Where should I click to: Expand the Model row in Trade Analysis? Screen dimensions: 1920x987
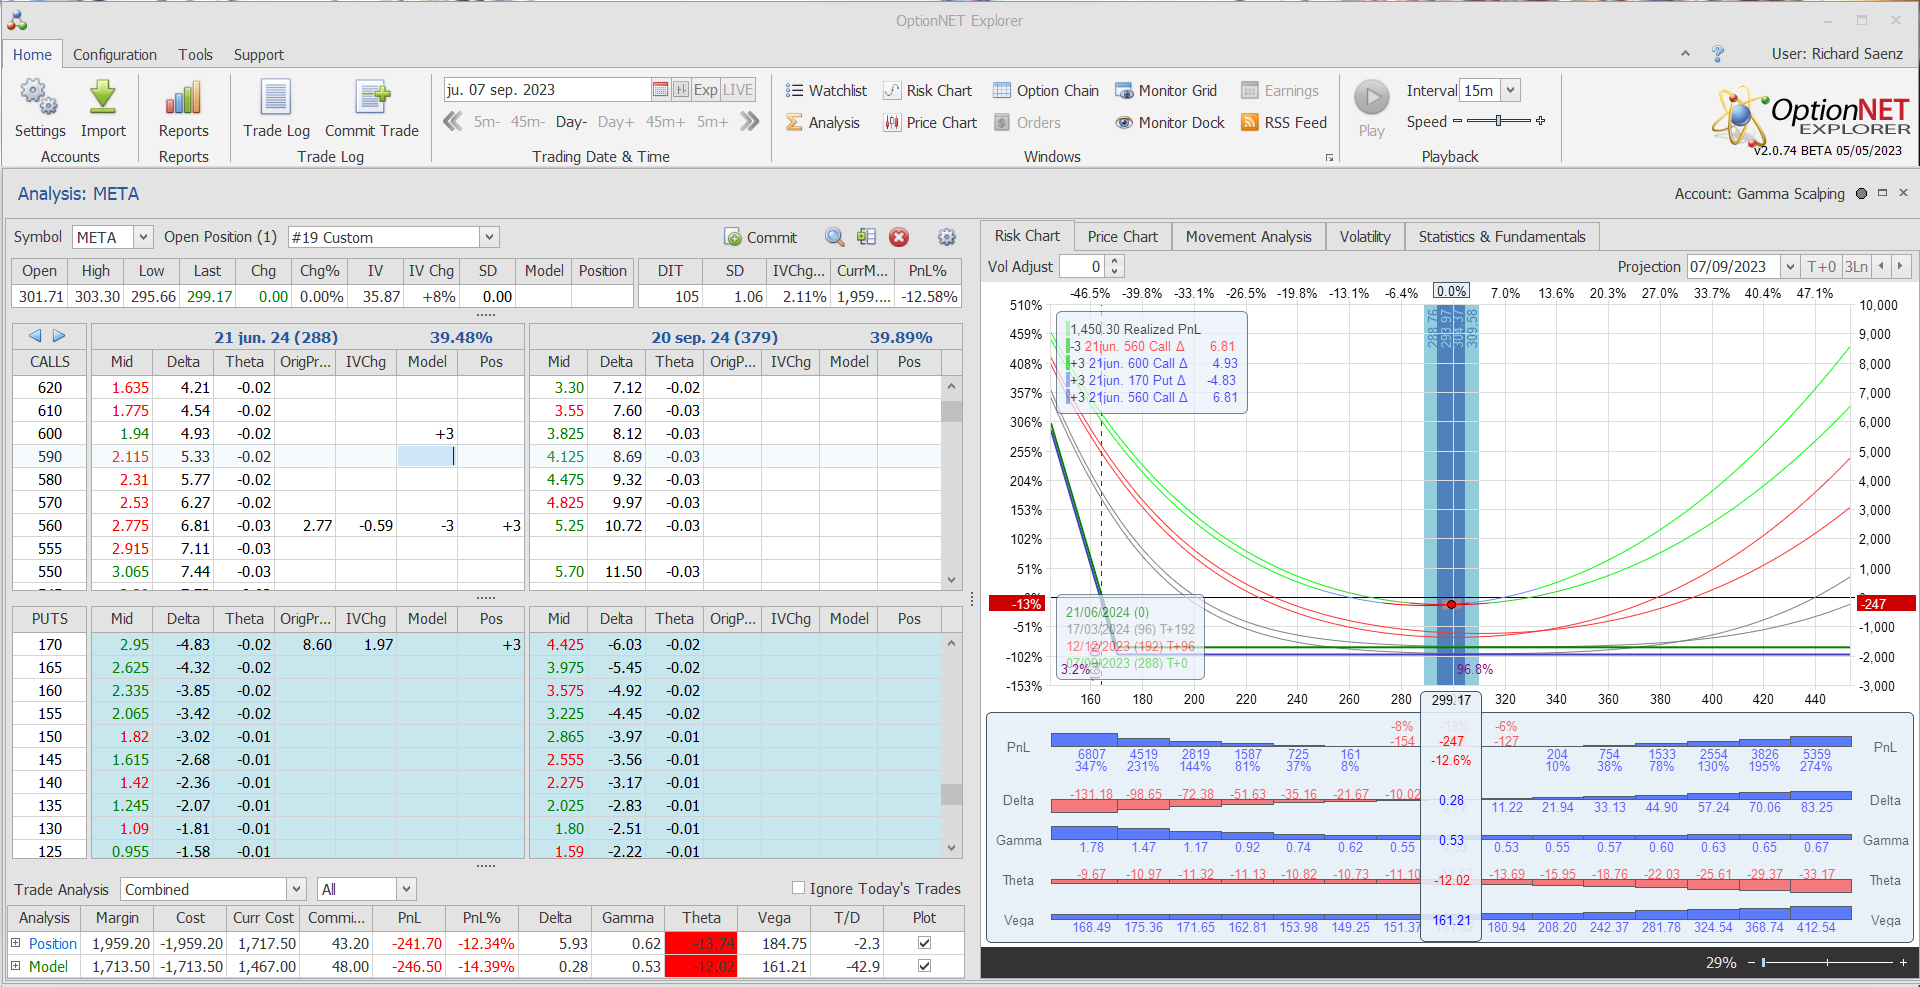pos(15,966)
